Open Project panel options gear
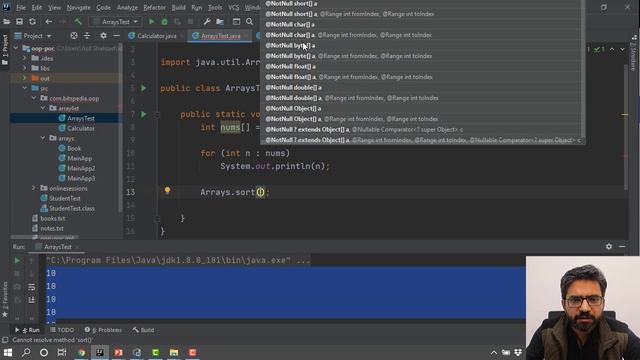 coord(103,36)
